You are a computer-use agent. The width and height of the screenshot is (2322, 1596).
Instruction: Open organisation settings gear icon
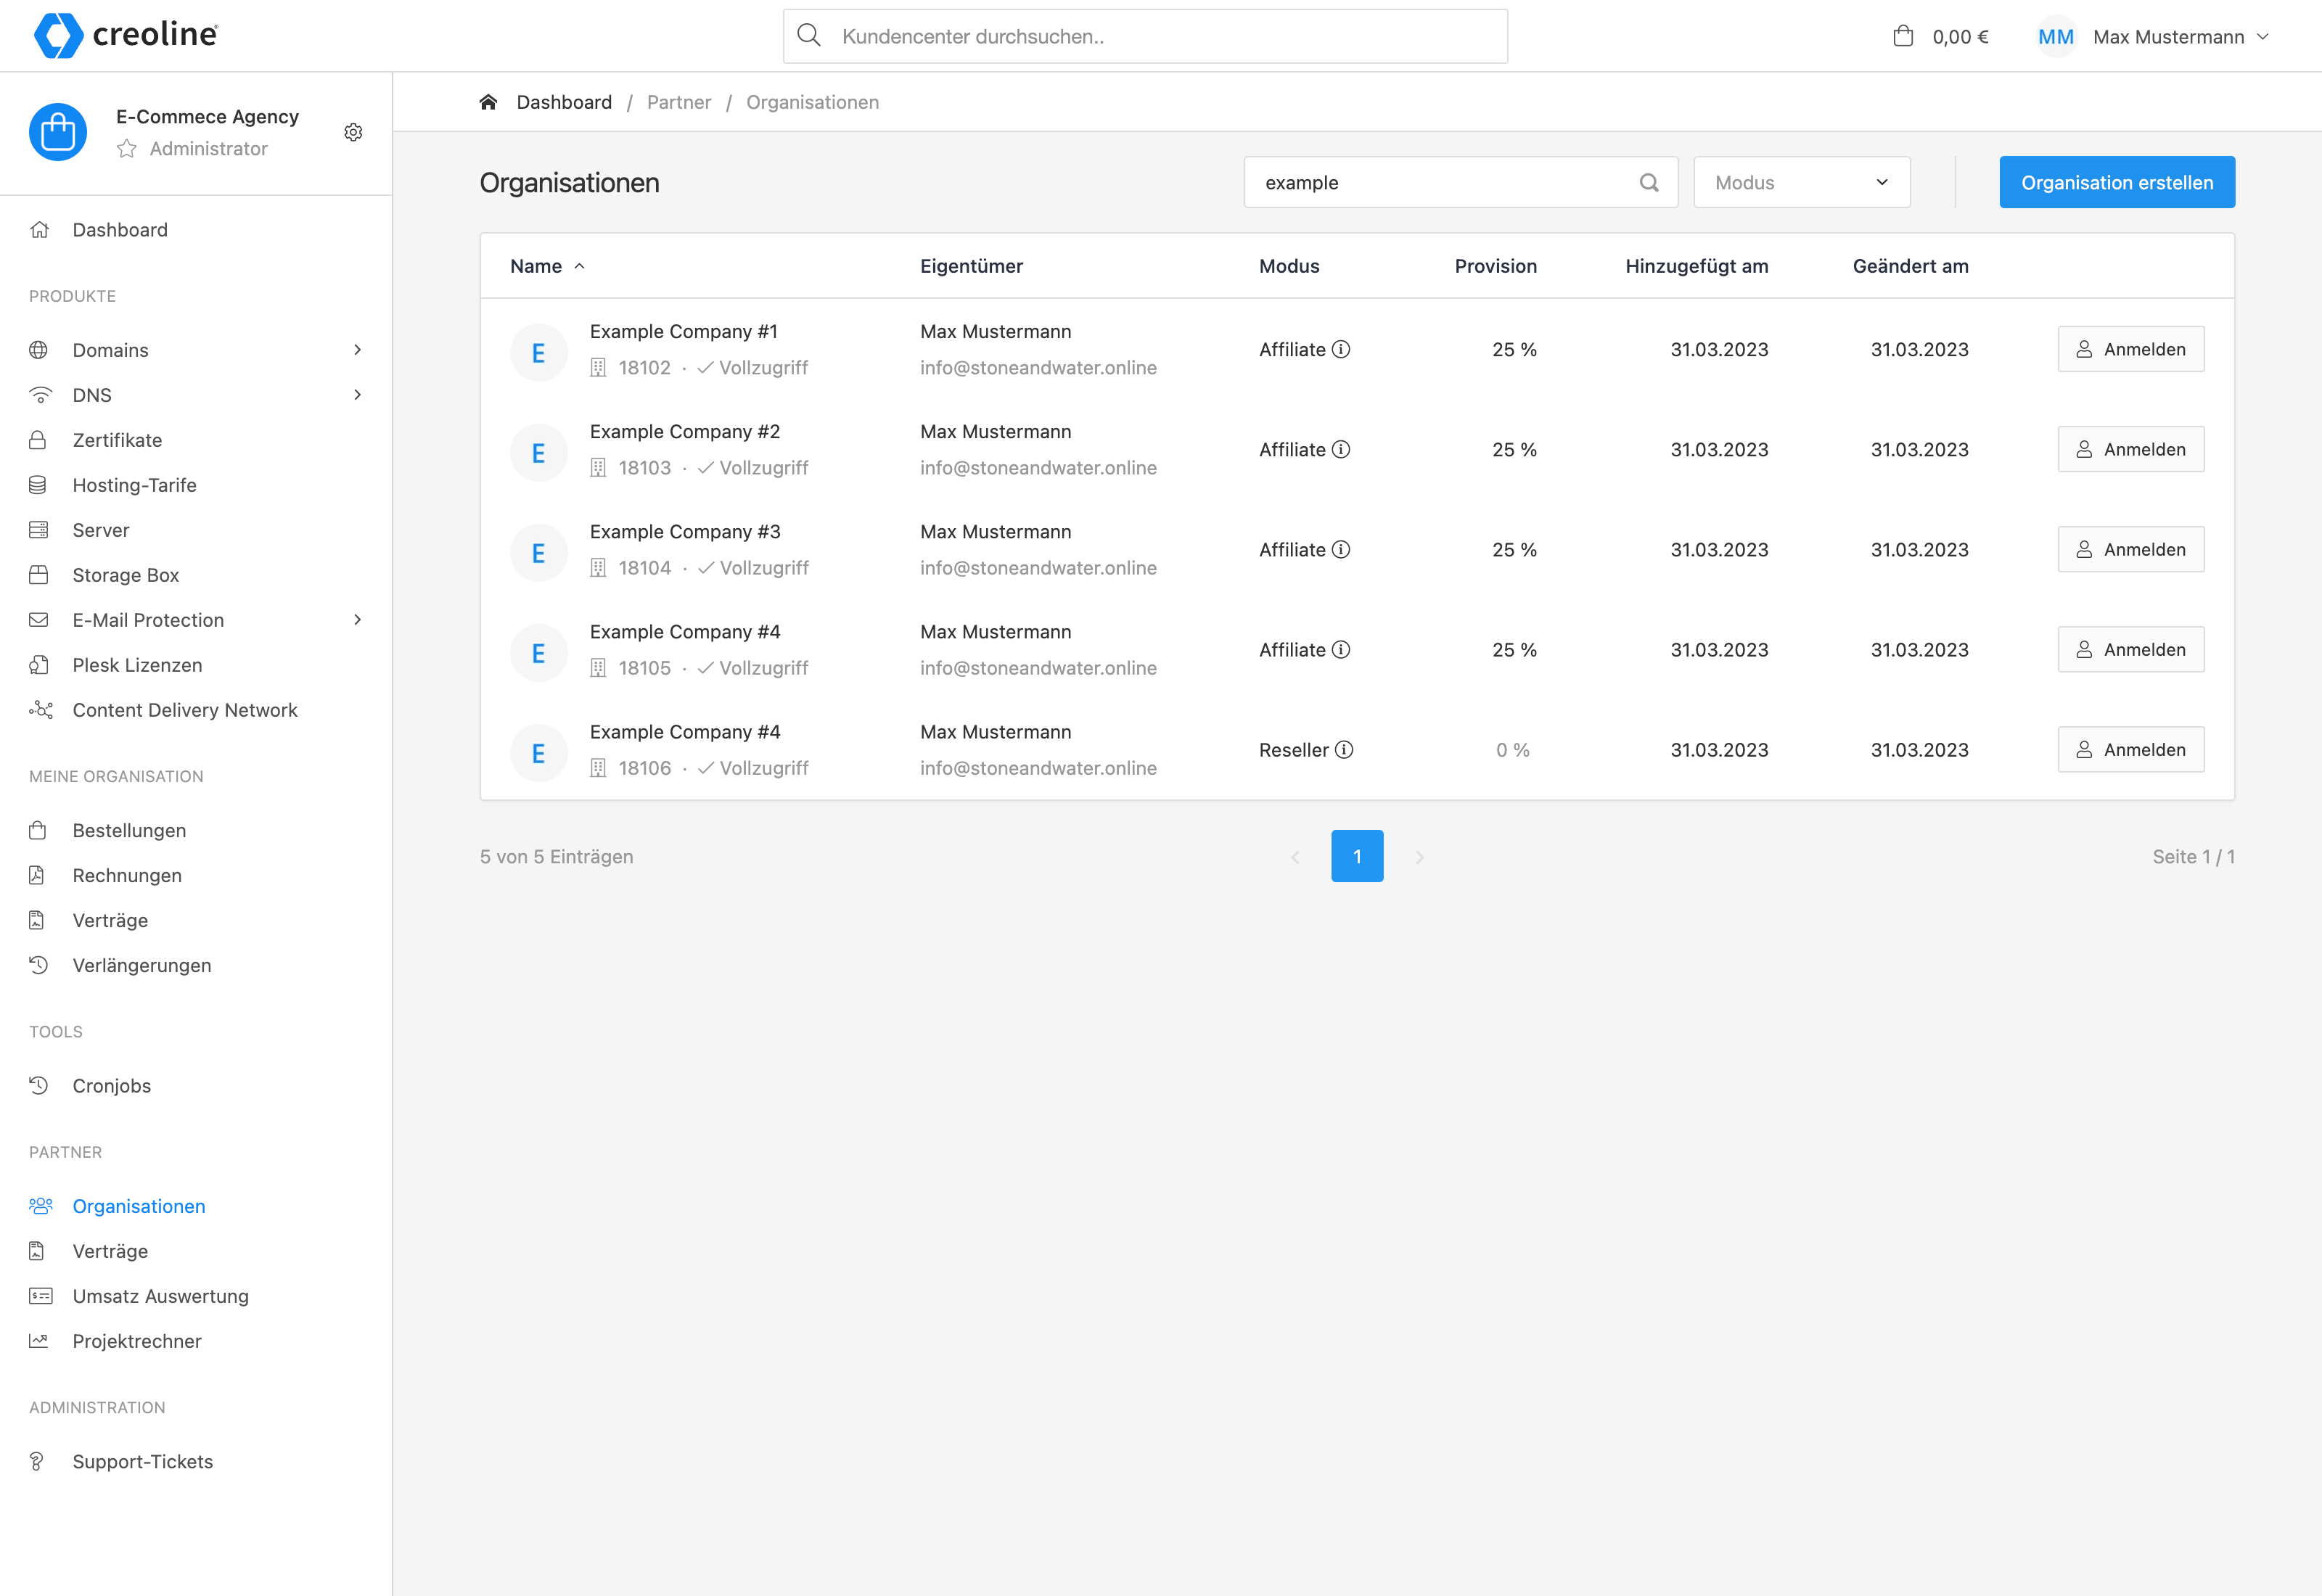click(353, 132)
